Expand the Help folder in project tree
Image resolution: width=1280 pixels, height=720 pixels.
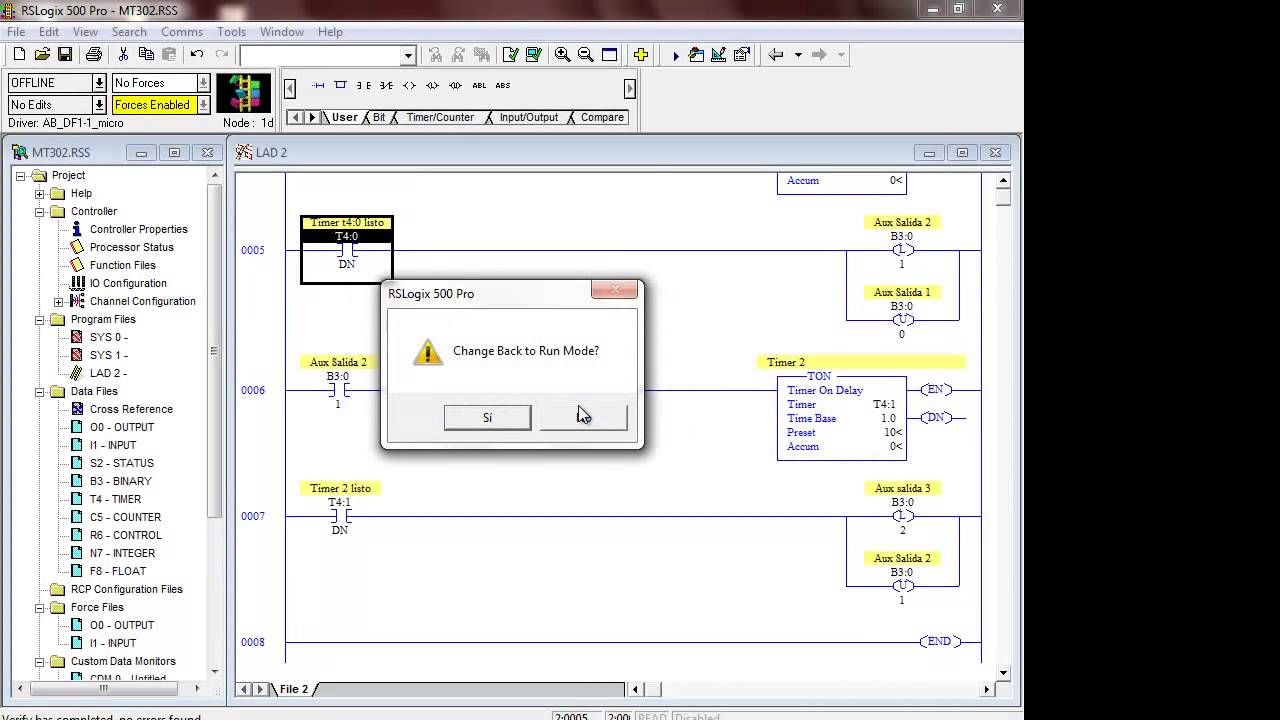pos(40,194)
